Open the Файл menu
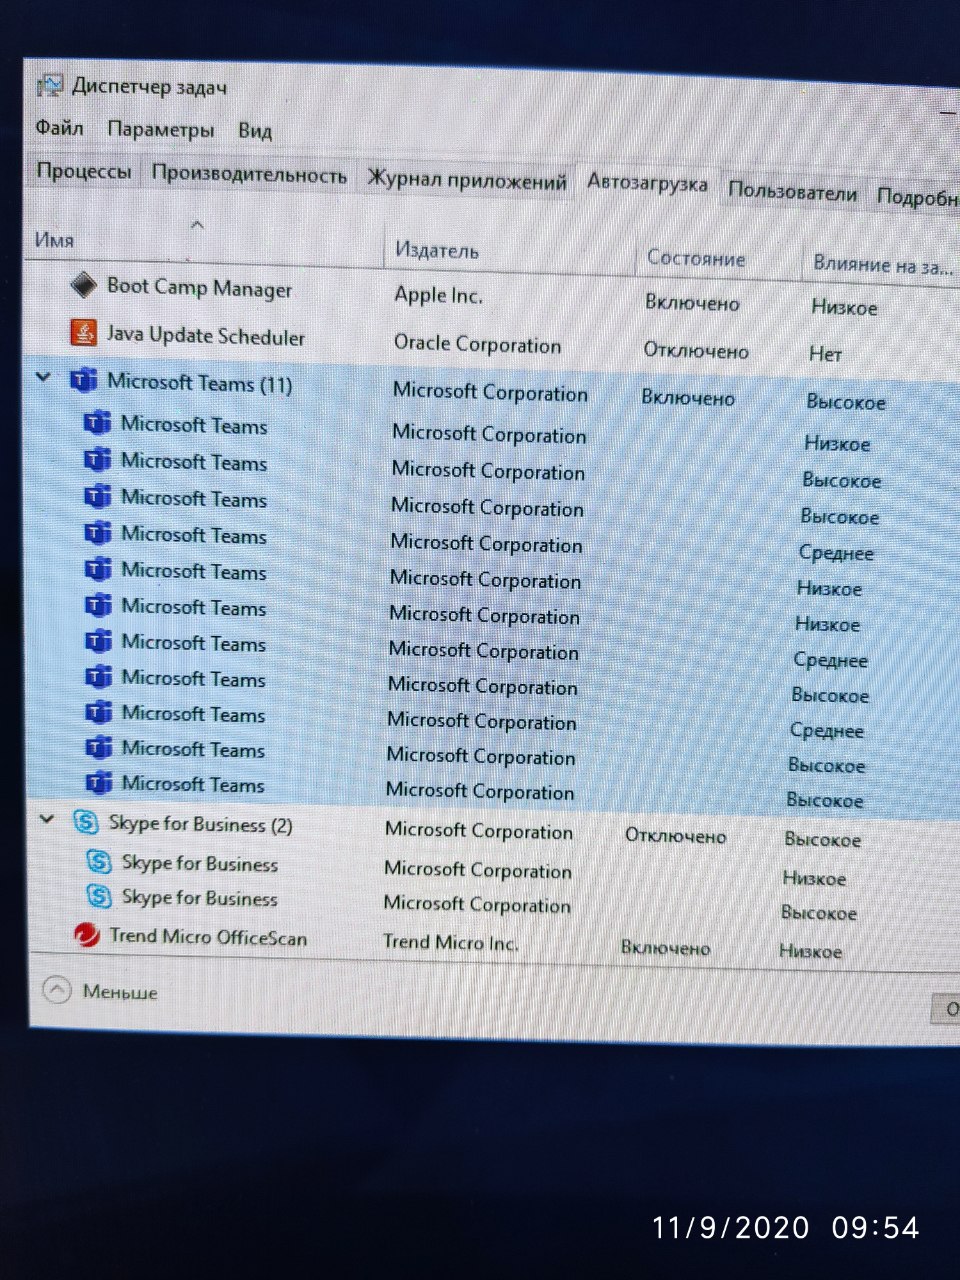Image resolution: width=960 pixels, height=1280 pixels. [59, 128]
